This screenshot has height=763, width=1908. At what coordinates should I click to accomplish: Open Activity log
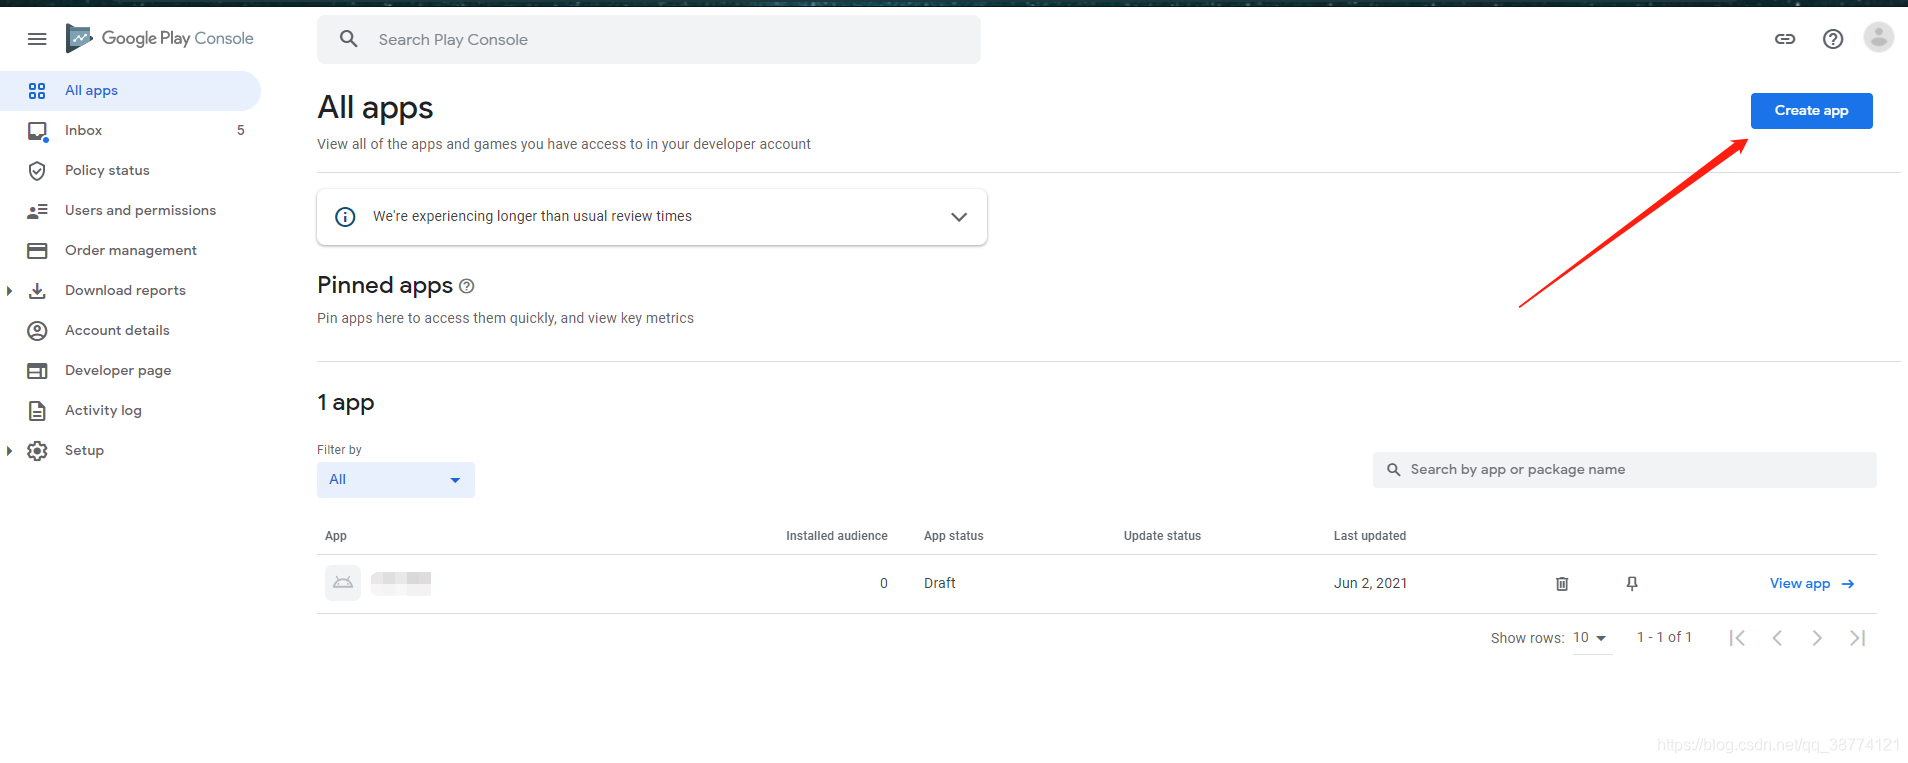pyautogui.click(x=130, y=411)
